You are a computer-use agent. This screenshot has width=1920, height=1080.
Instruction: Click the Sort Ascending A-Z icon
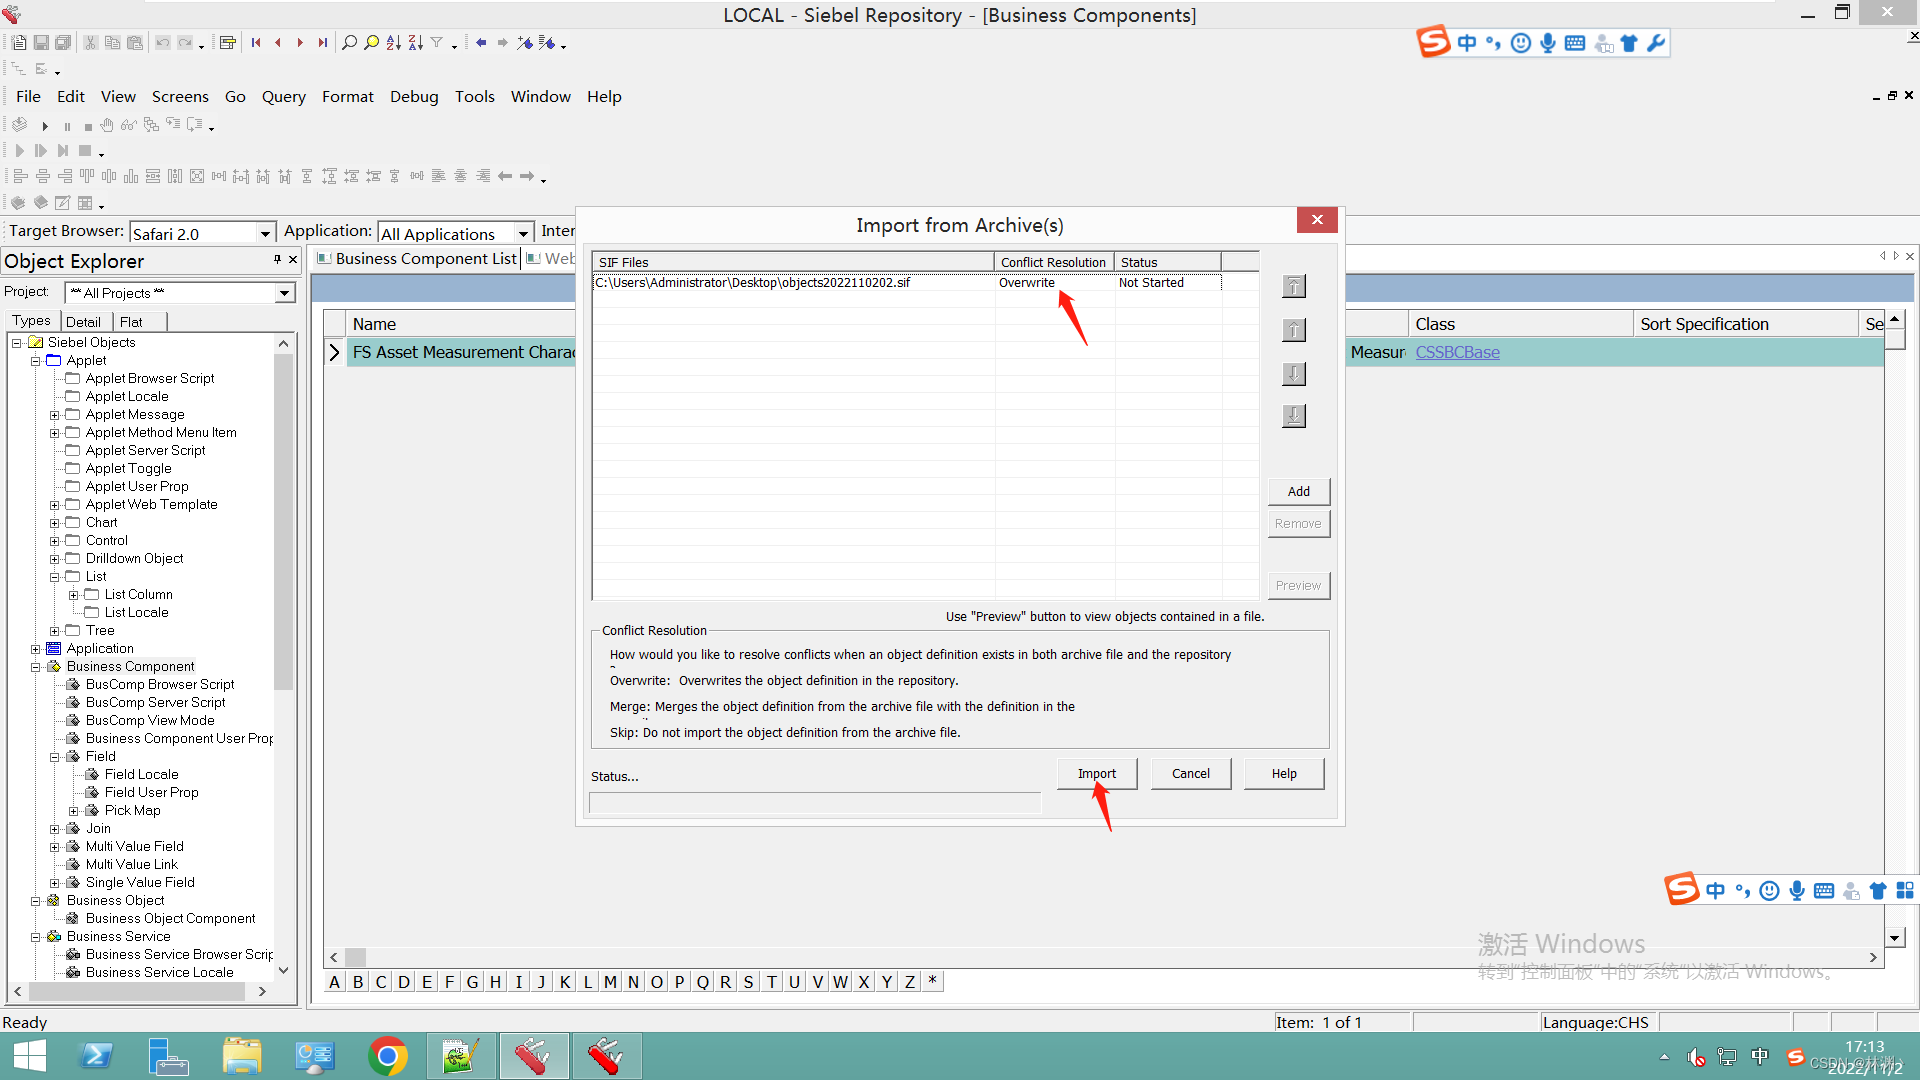click(393, 43)
